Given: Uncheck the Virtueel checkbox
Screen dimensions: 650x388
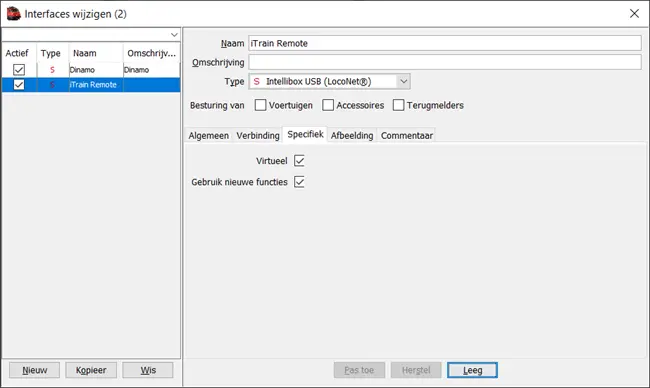Looking at the screenshot, I should 299,161.
